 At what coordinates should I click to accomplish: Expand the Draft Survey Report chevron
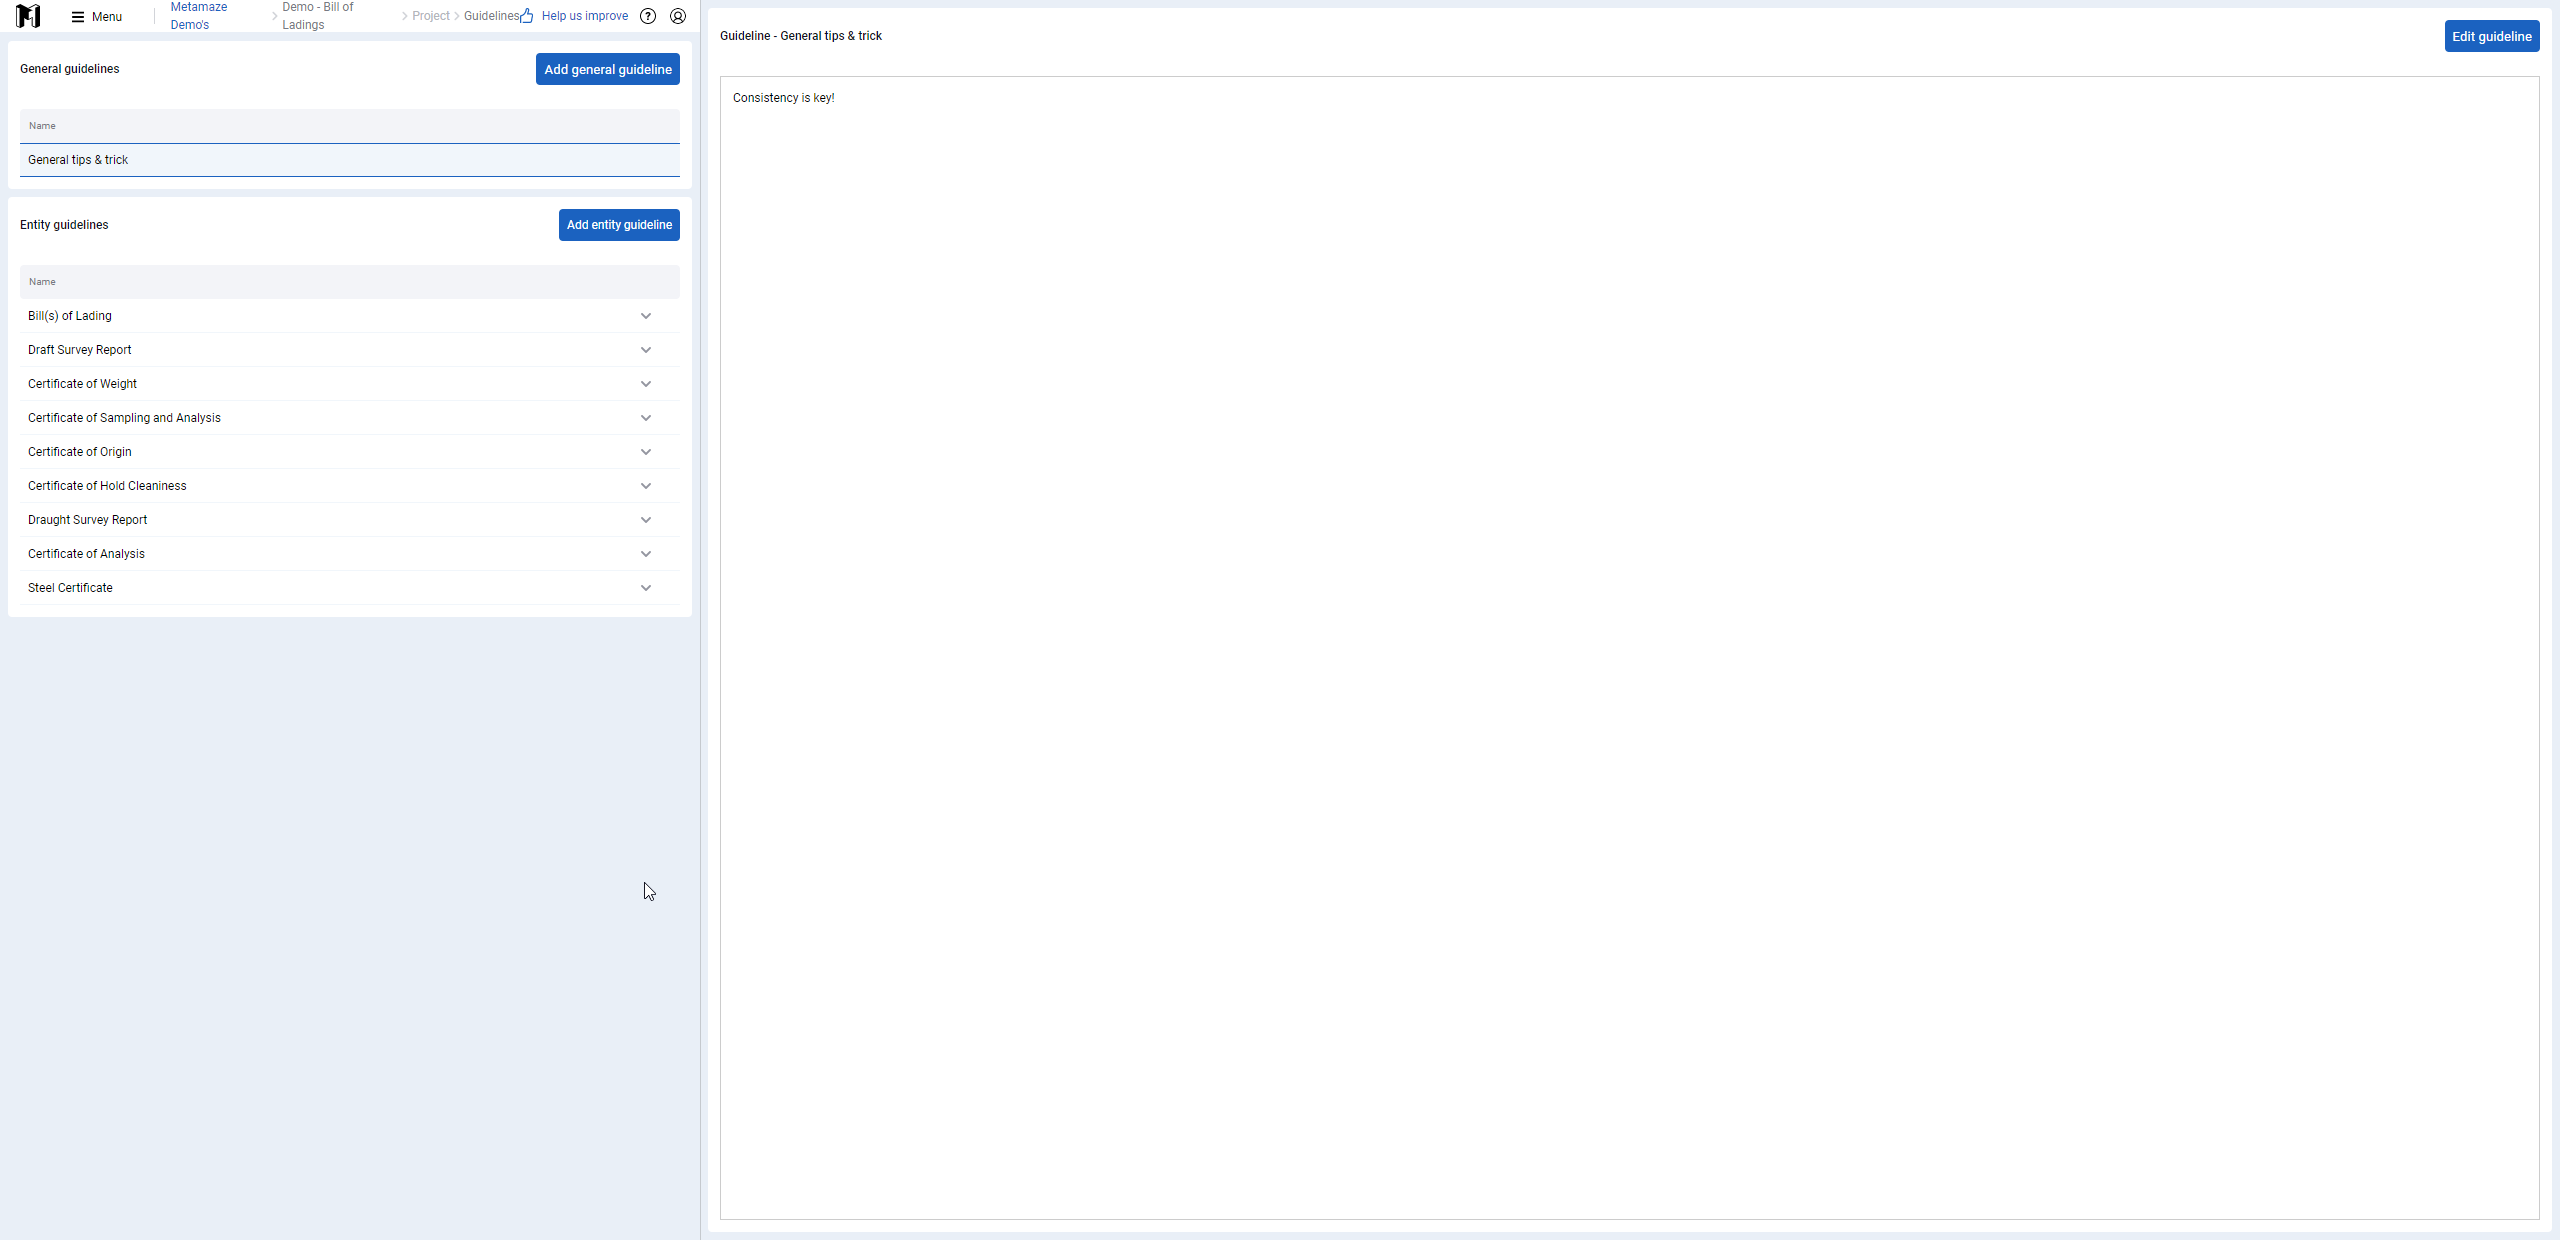(x=646, y=350)
